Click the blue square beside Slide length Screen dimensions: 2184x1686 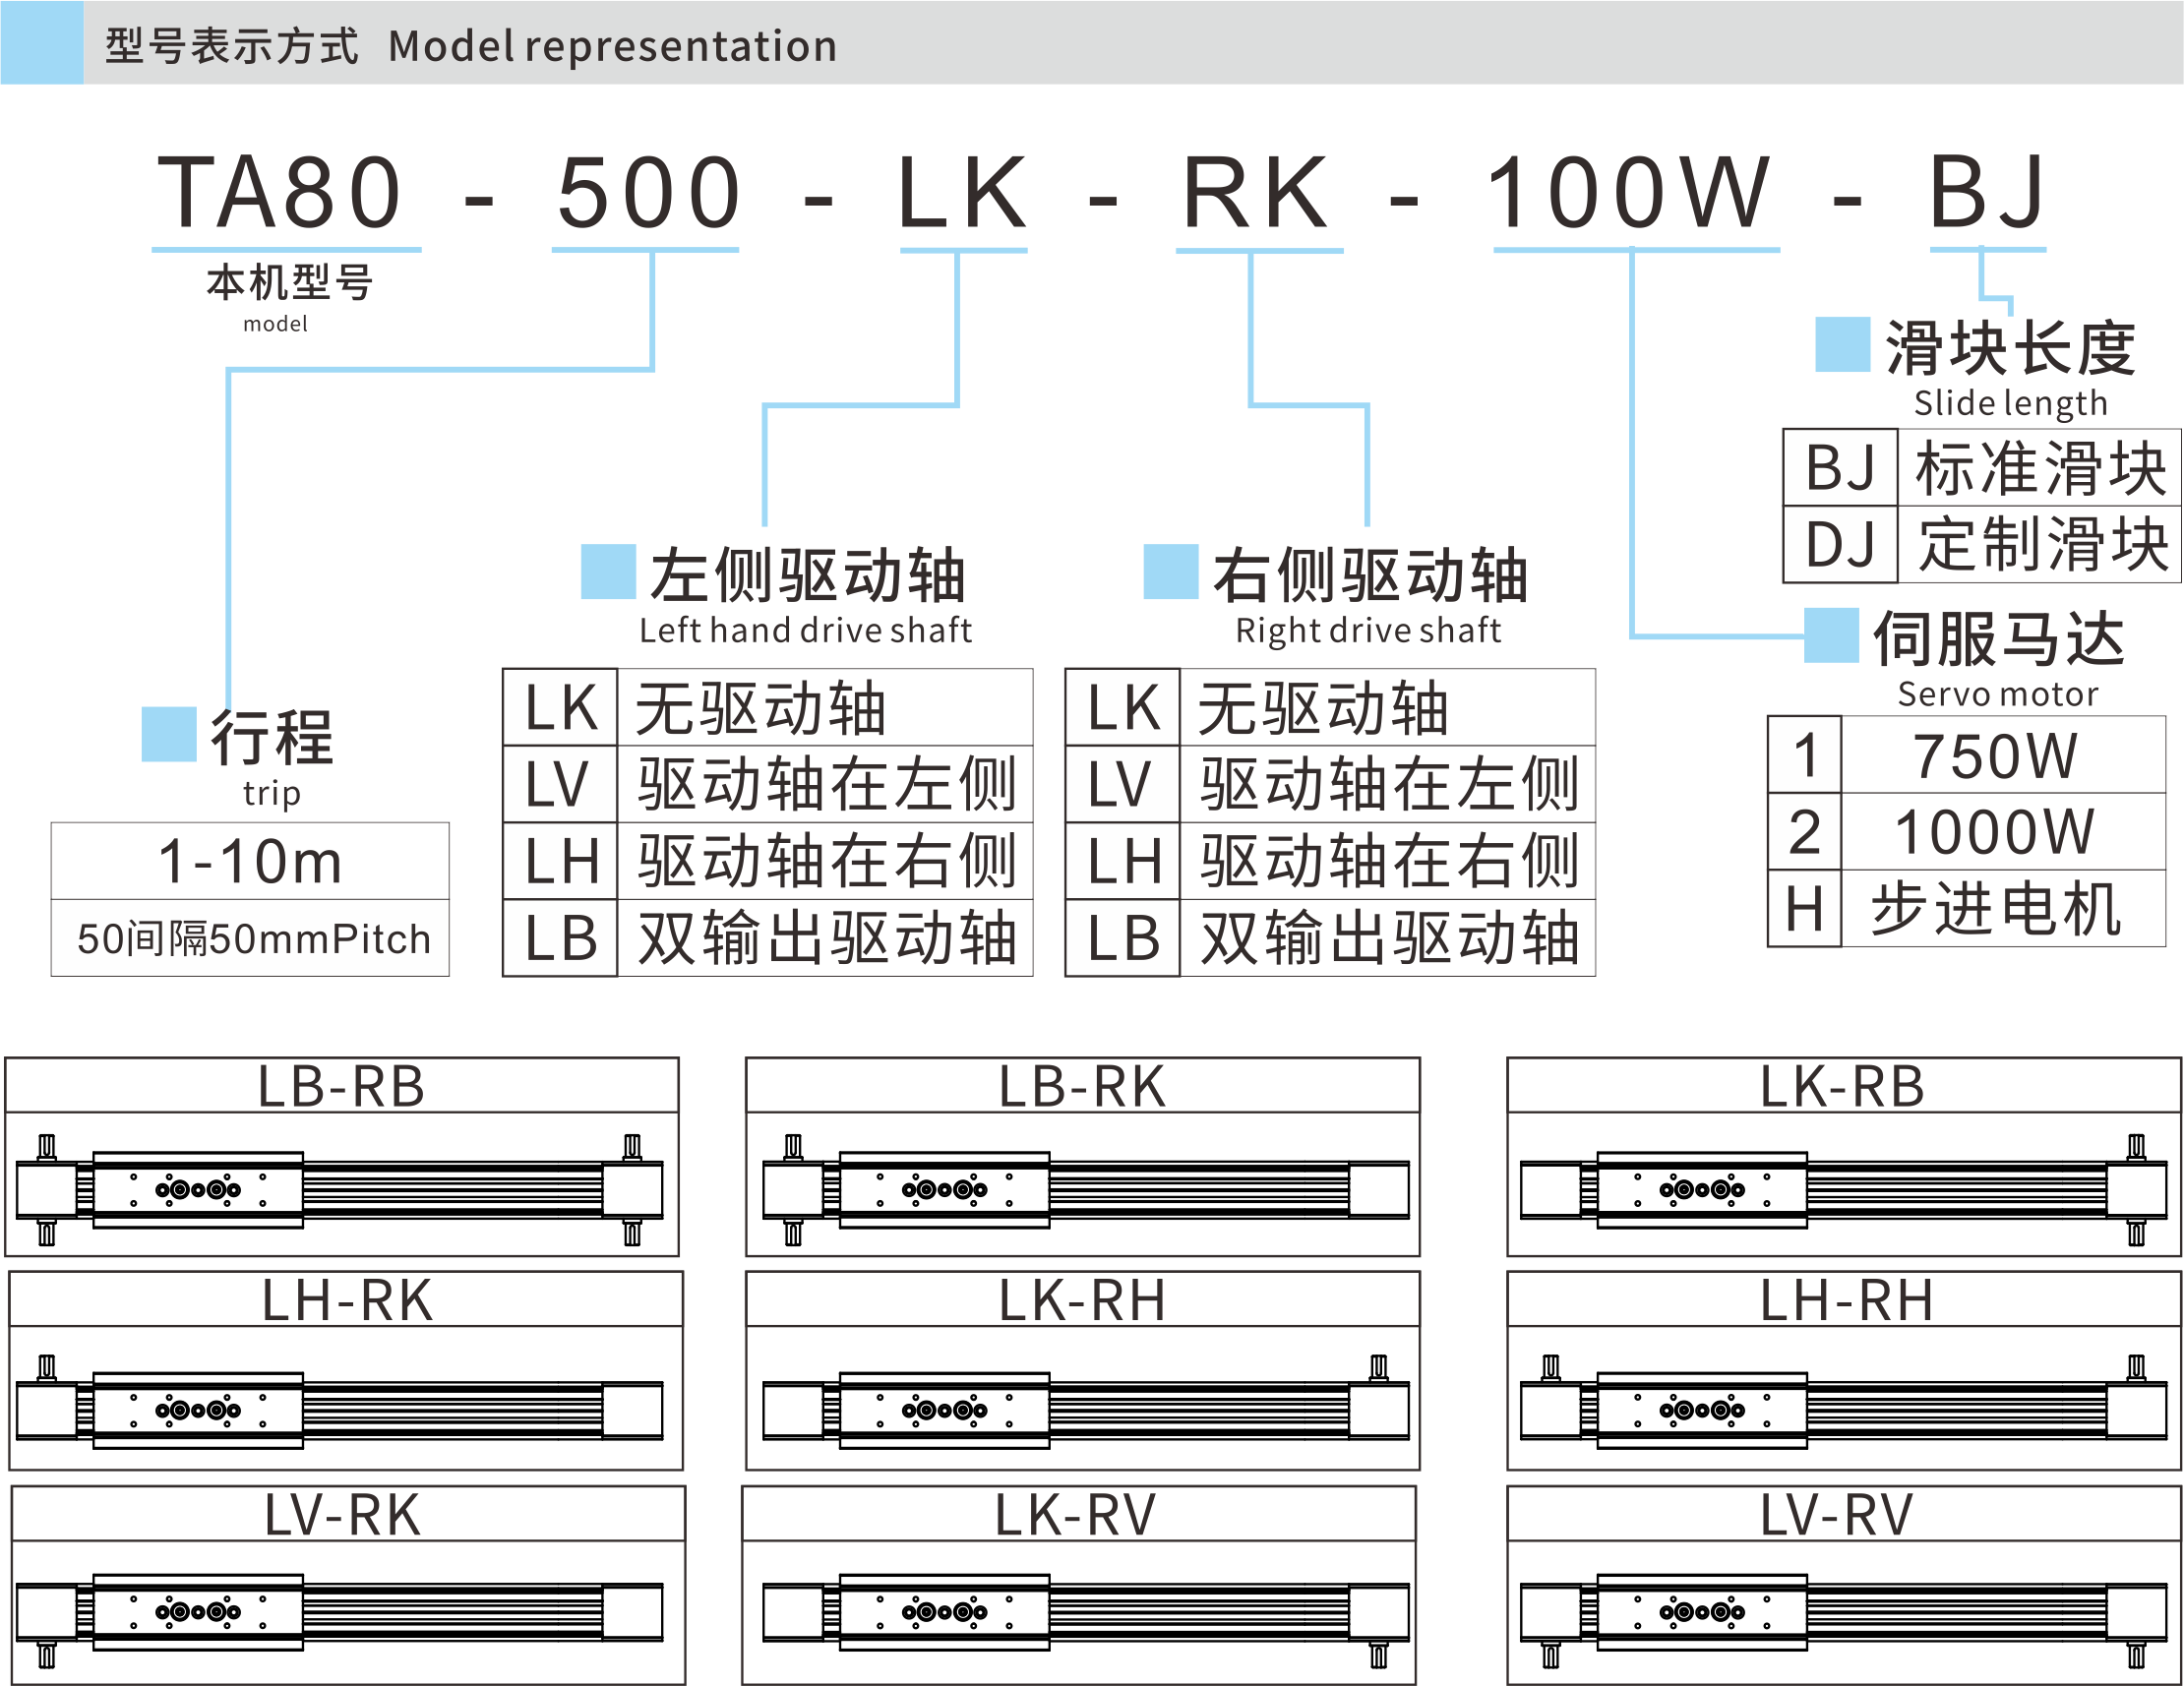point(1842,345)
